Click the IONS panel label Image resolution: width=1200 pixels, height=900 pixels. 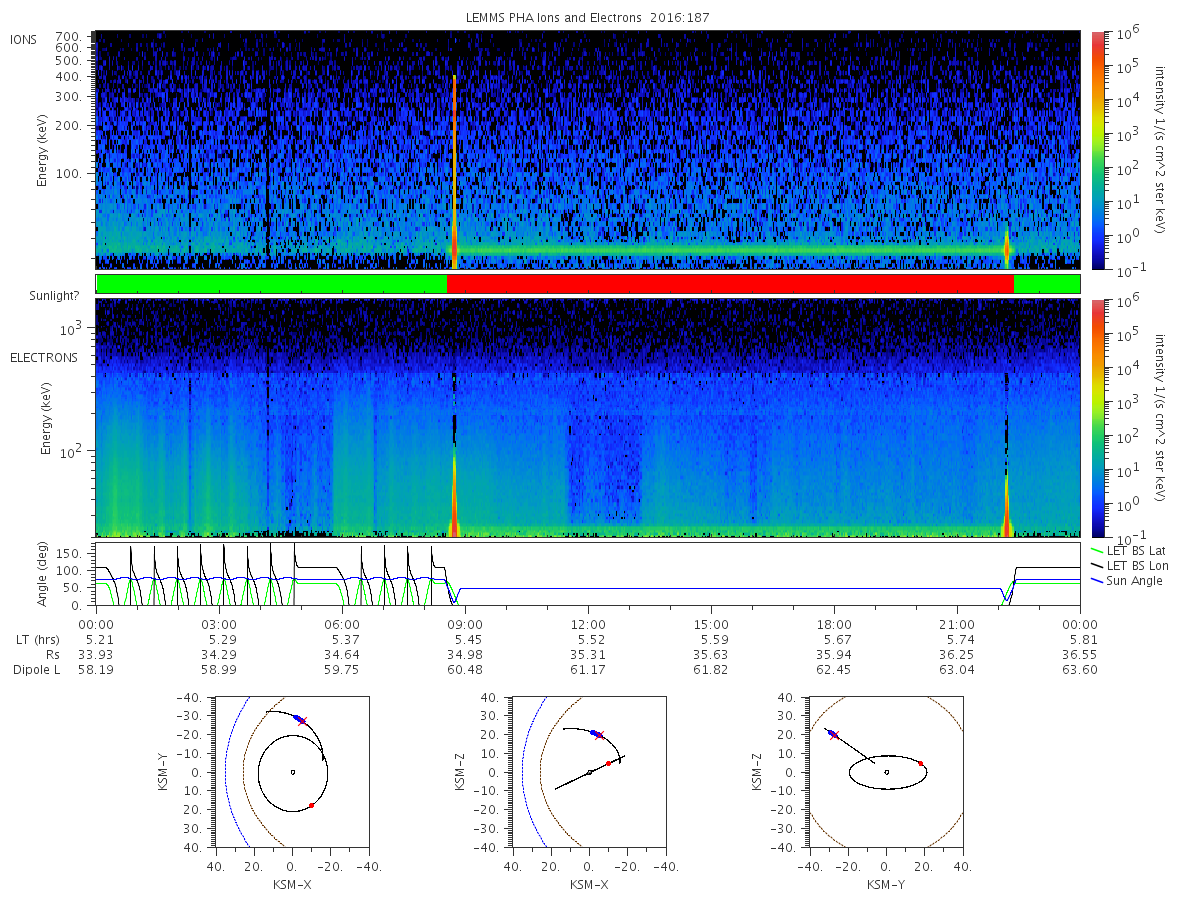24,40
